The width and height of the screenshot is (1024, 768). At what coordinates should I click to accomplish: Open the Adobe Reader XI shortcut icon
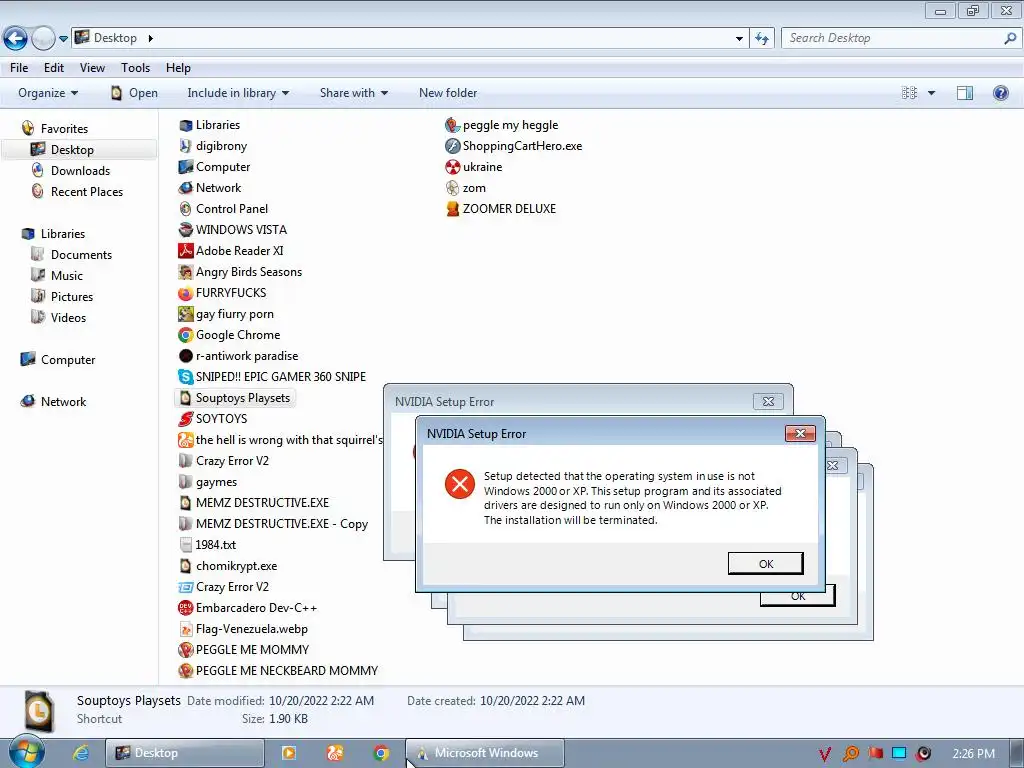pos(185,251)
